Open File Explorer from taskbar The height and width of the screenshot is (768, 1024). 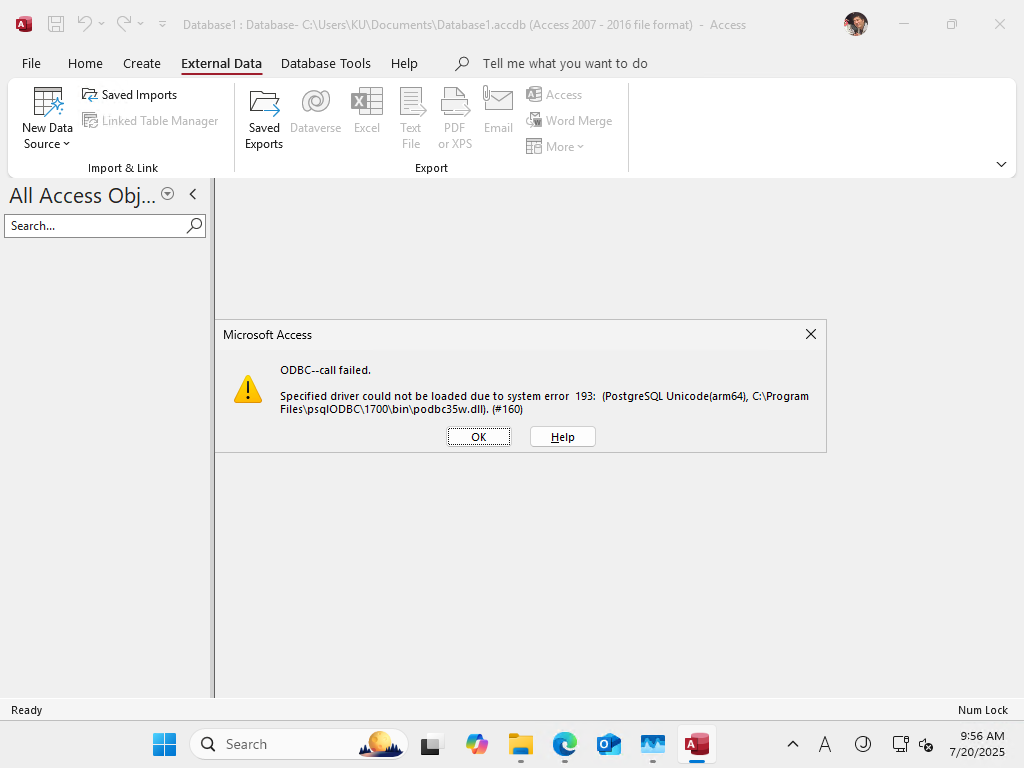click(520, 744)
